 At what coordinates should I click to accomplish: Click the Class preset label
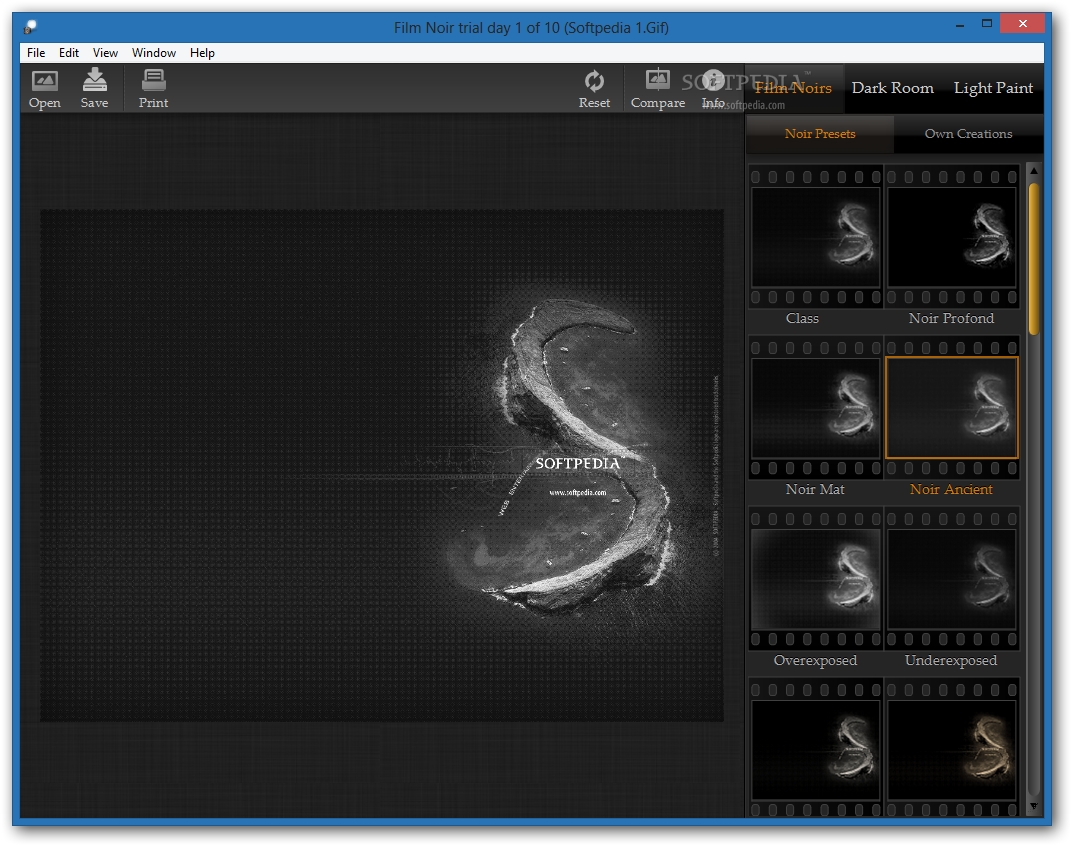tap(802, 319)
